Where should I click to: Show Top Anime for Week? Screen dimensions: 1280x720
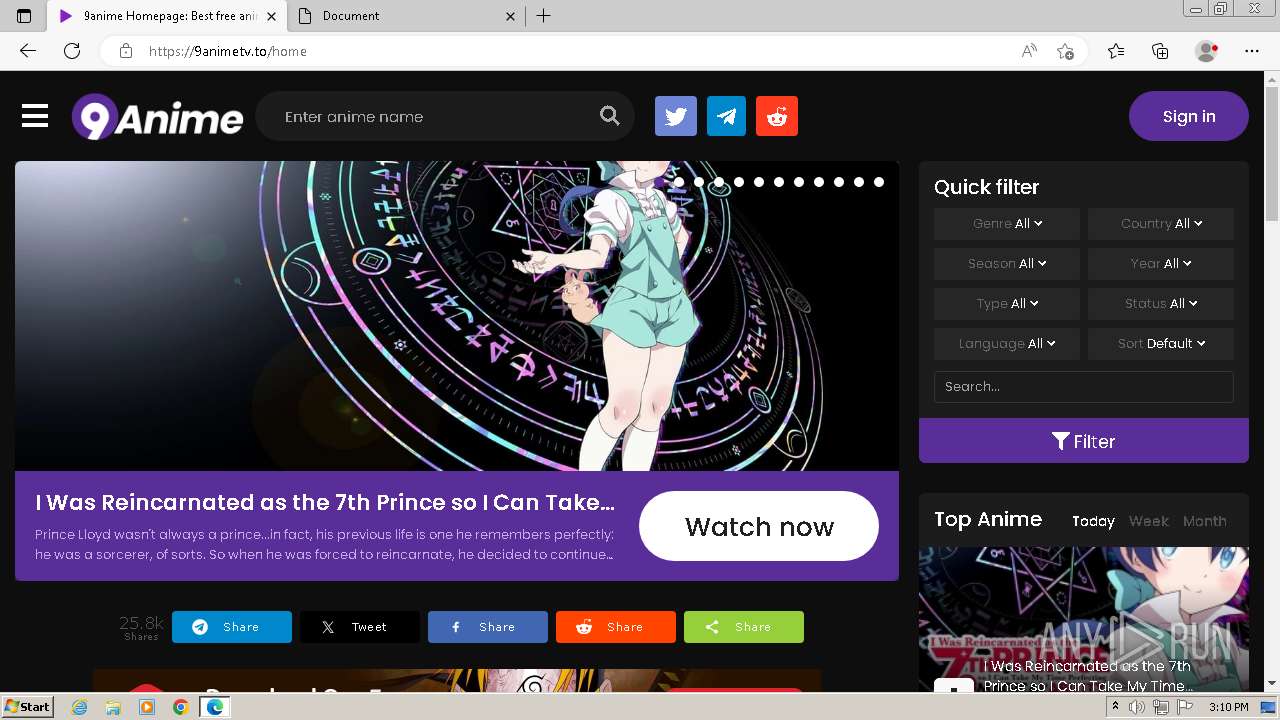click(x=1149, y=521)
